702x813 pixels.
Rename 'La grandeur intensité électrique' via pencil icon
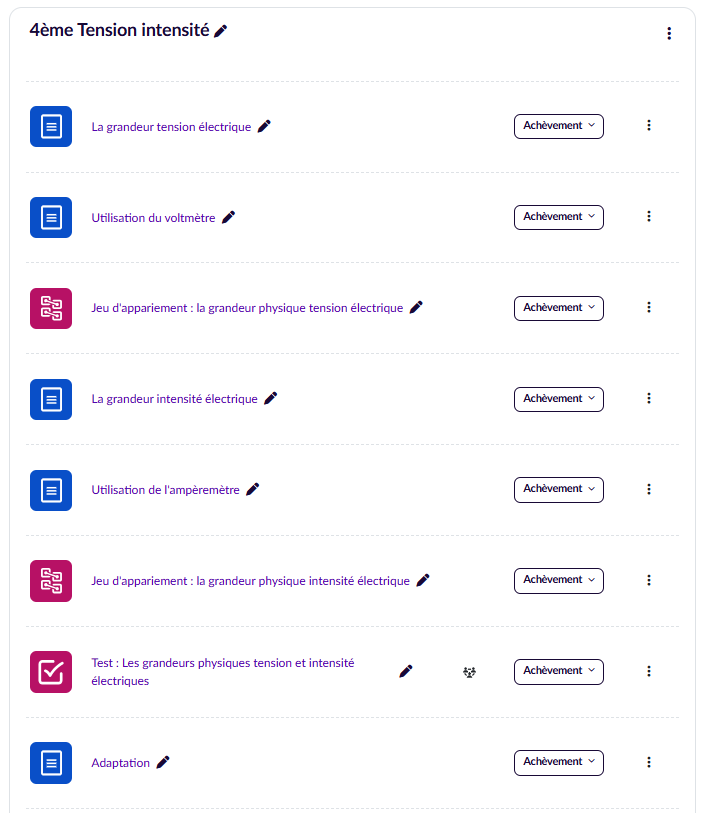pos(271,398)
